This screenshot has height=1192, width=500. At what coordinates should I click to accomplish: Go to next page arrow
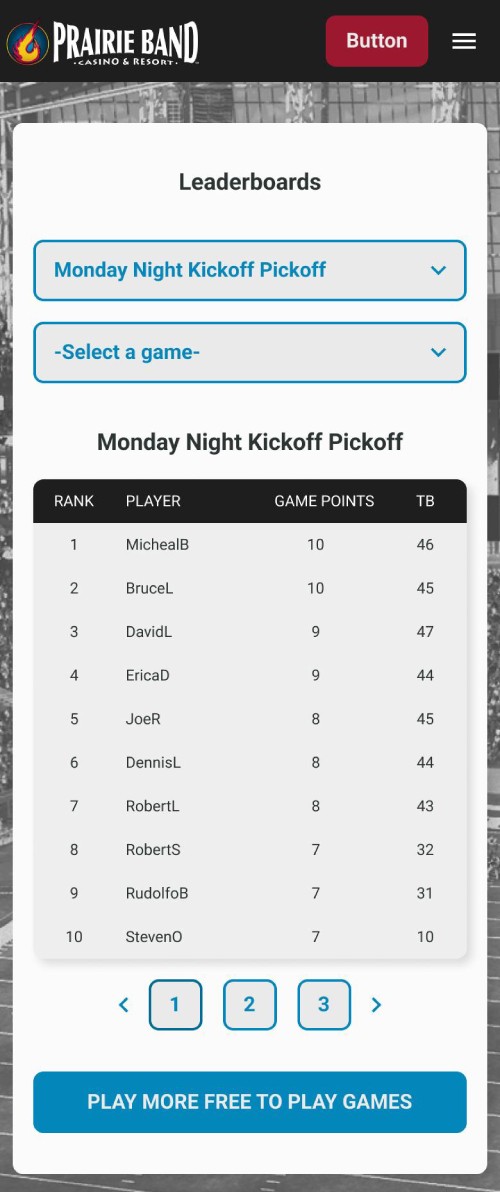375,1005
